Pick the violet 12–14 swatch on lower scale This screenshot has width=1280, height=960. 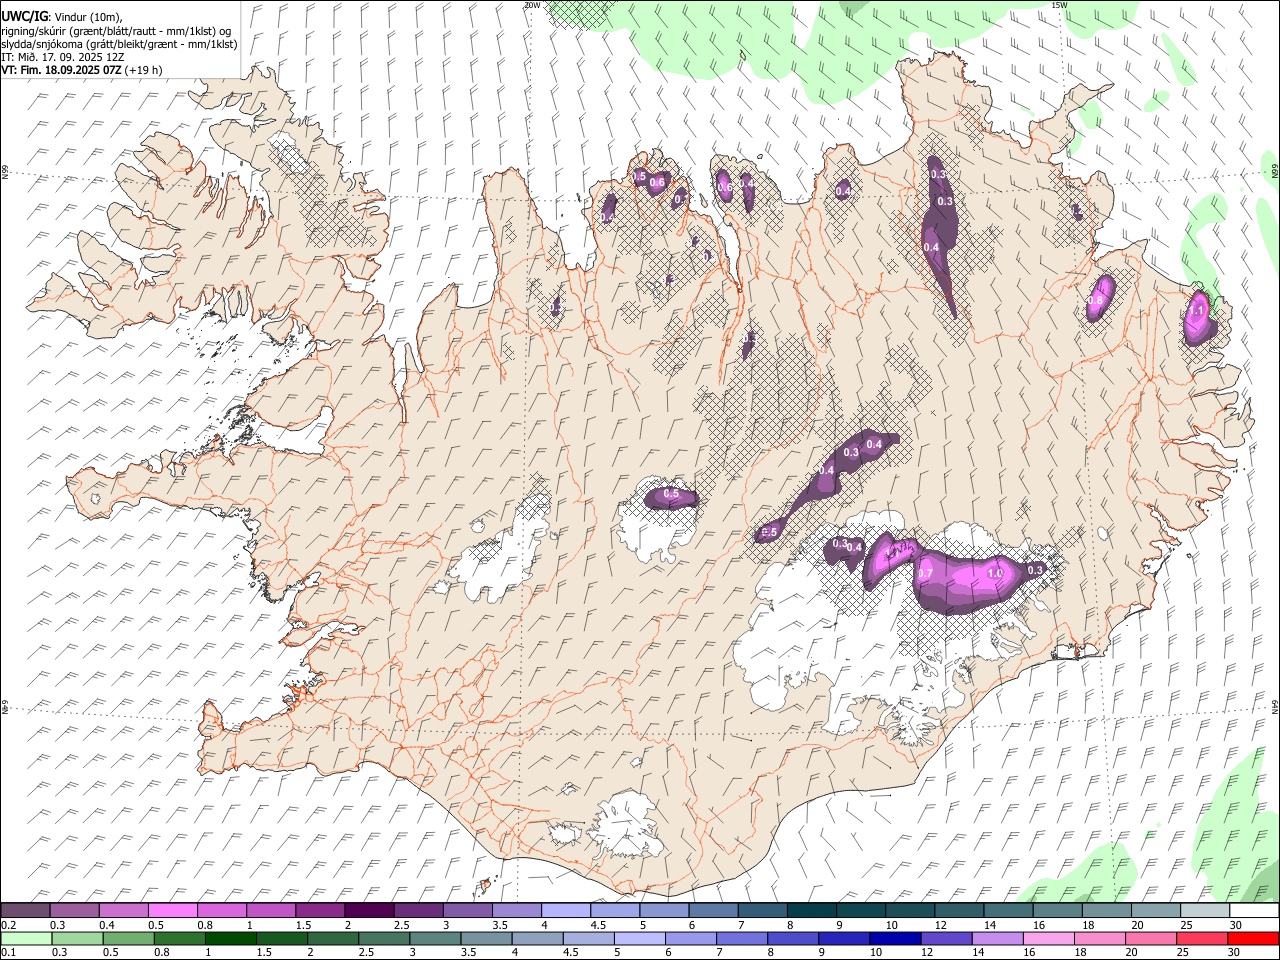[947, 938]
